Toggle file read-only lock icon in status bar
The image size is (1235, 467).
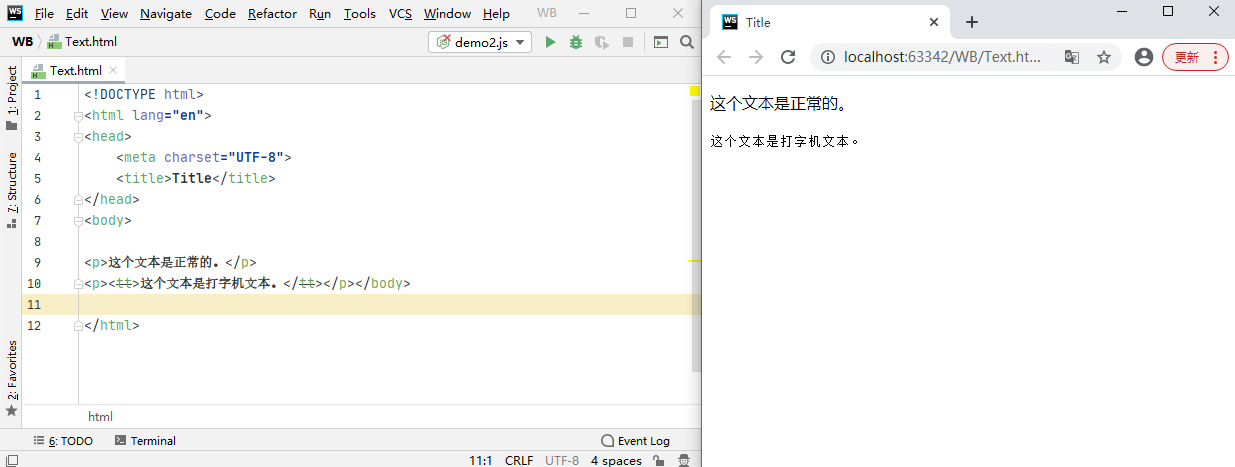[x=659, y=460]
